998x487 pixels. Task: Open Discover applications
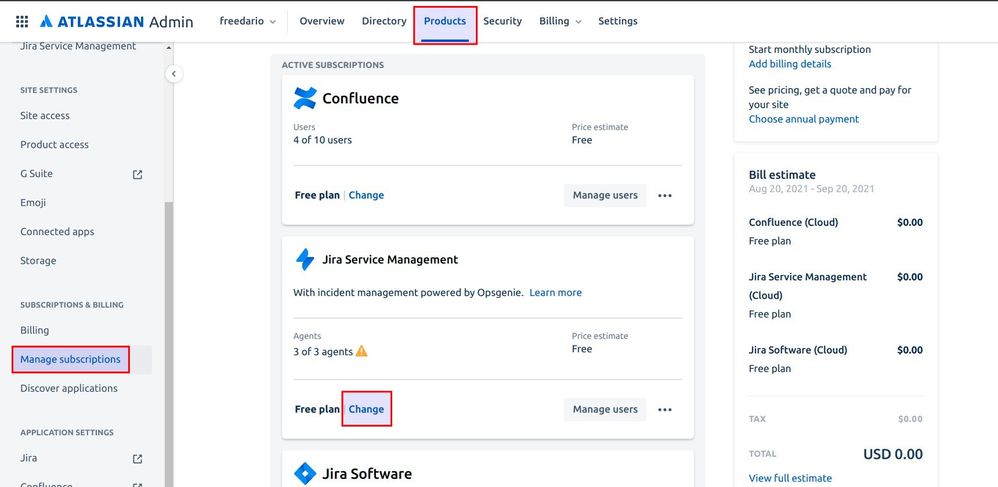tap(69, 388)
